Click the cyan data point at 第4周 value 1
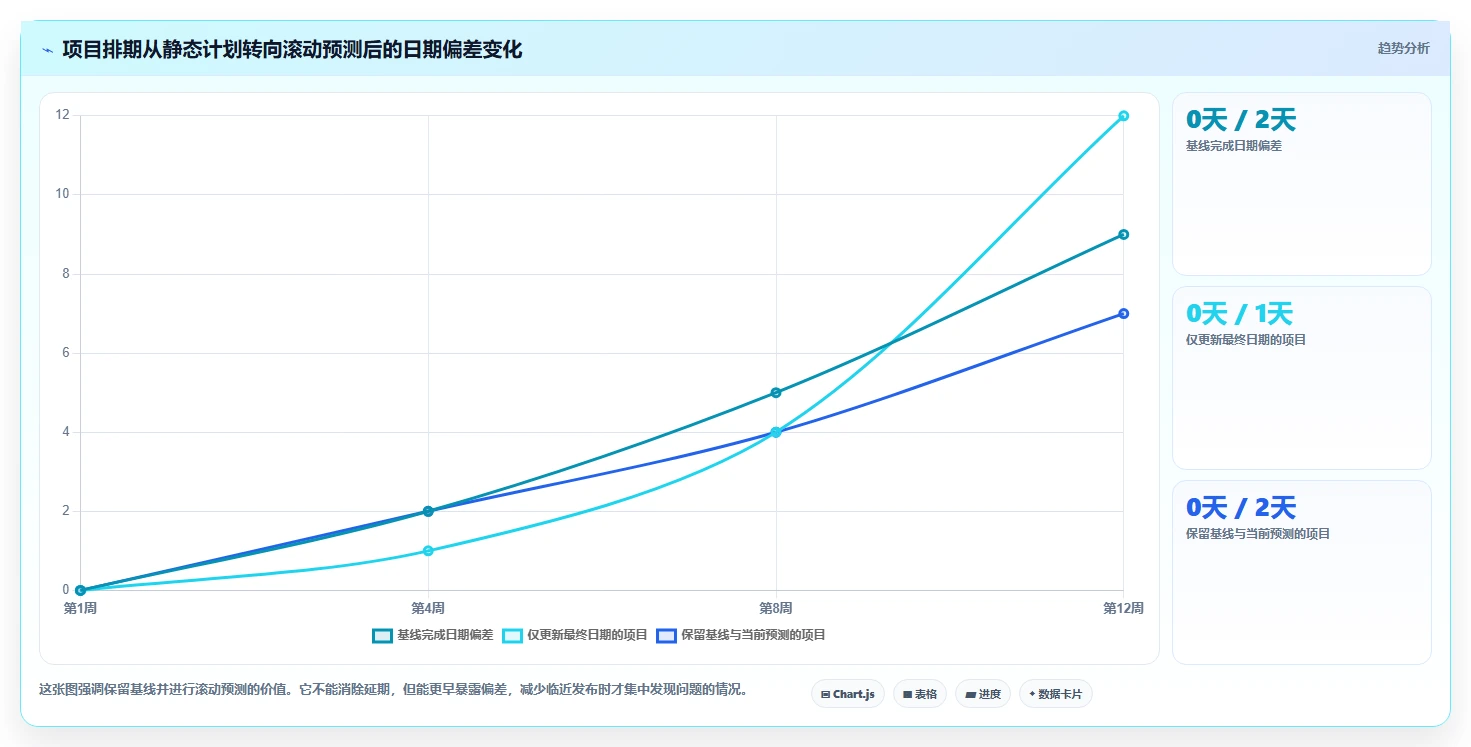Viewport: 1471px width, 747px height. 428,551
